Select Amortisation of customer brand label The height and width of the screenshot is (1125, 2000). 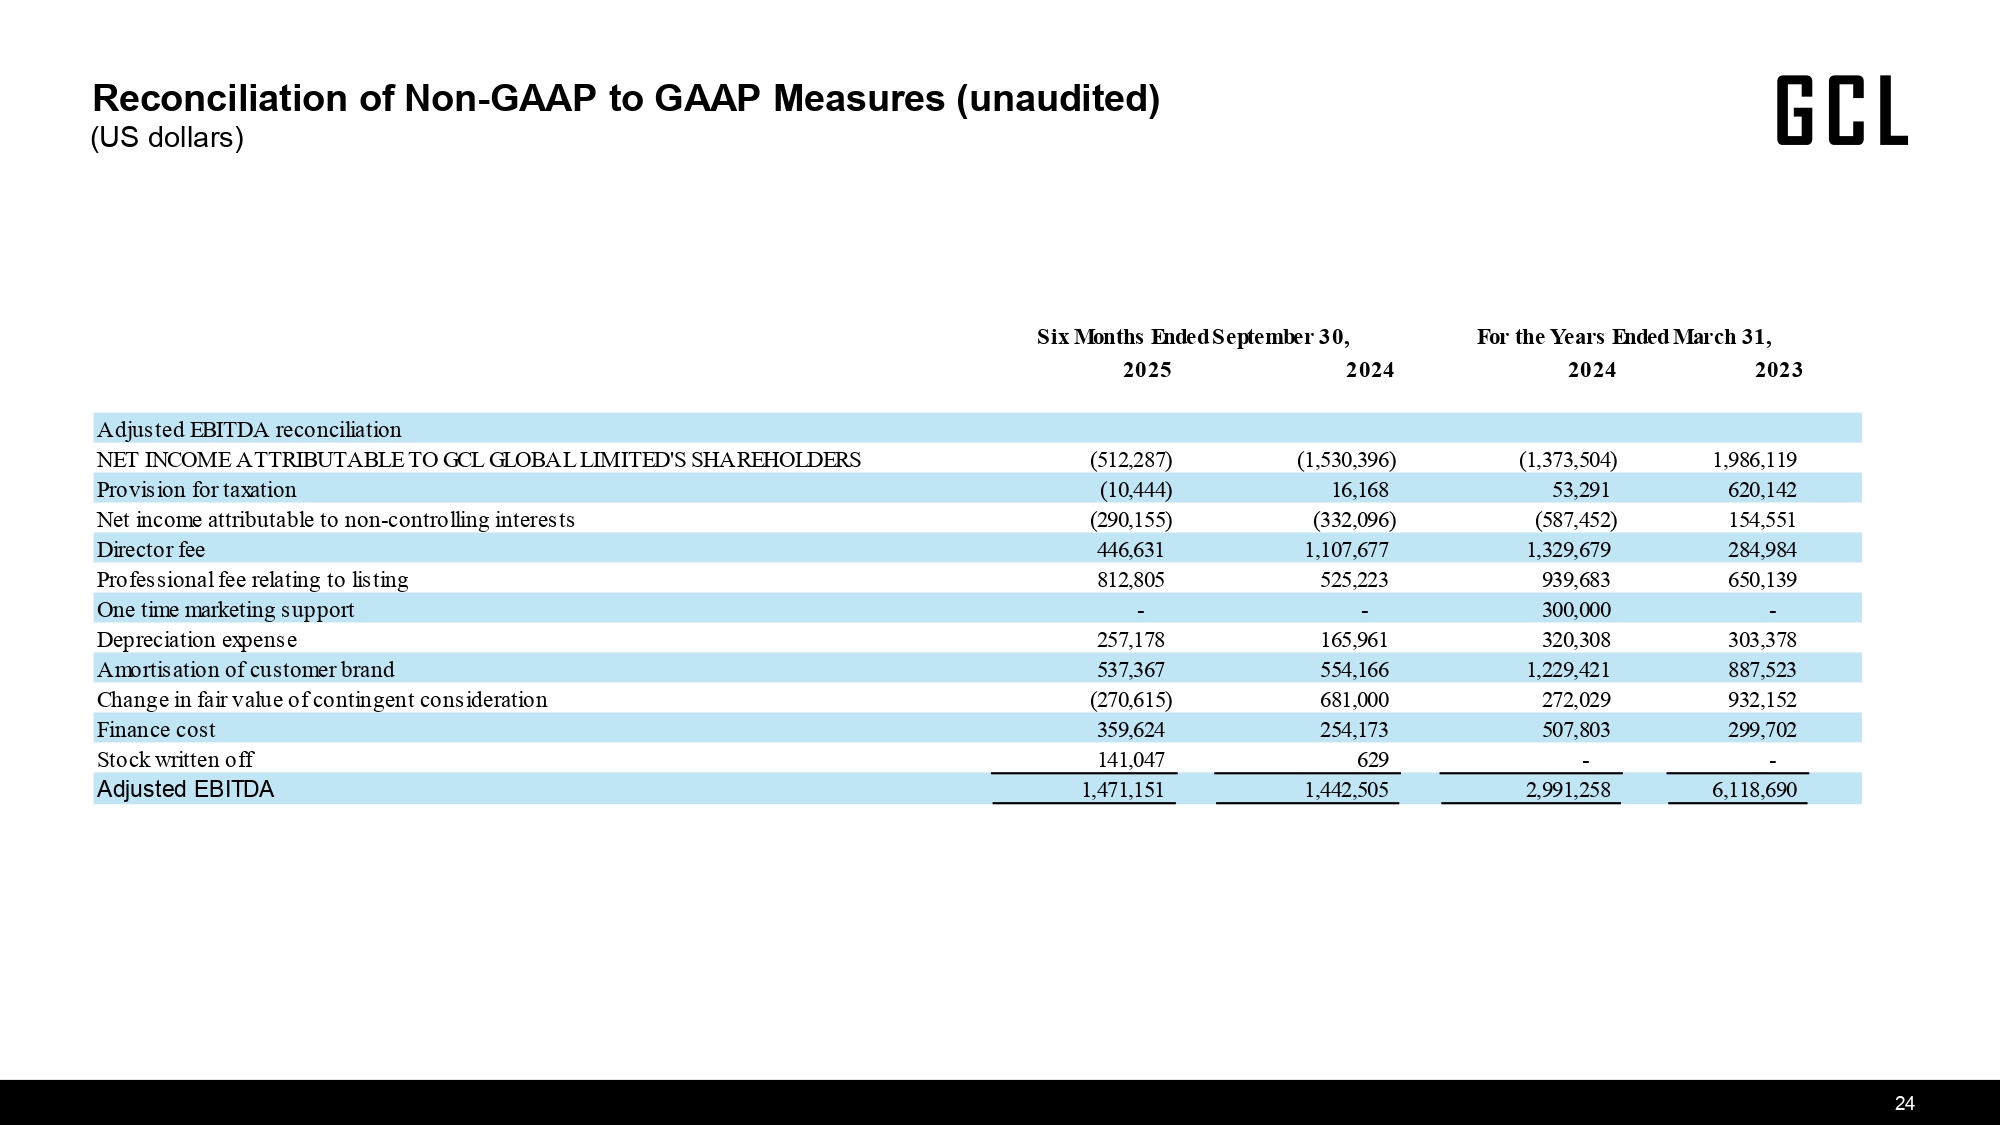(245, 670)
